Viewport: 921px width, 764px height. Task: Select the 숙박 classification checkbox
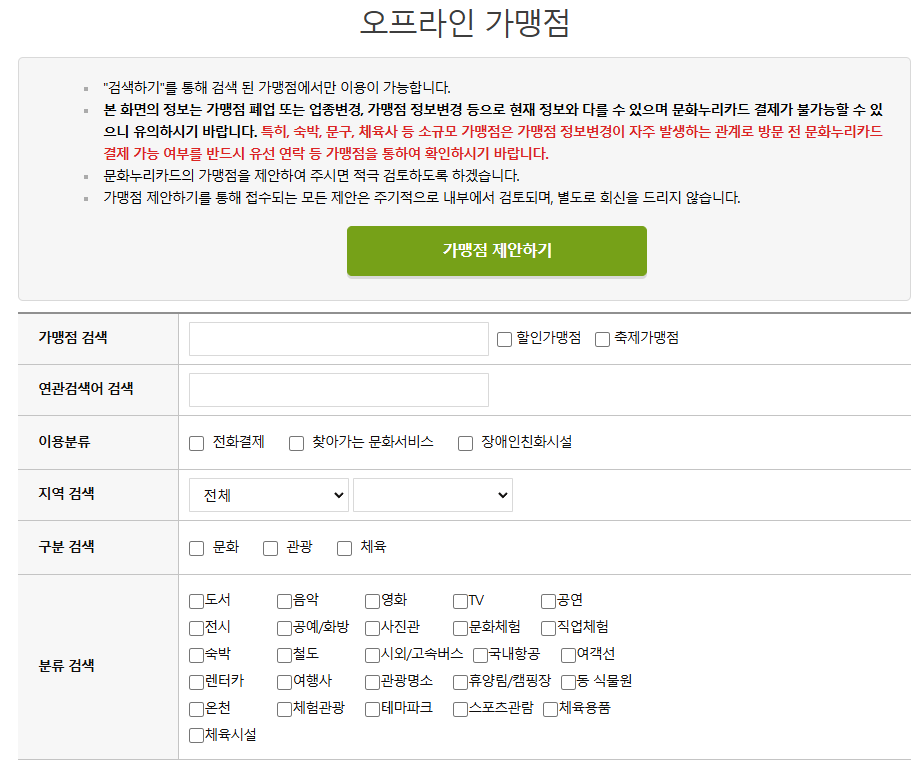click(x=194, y=653)
